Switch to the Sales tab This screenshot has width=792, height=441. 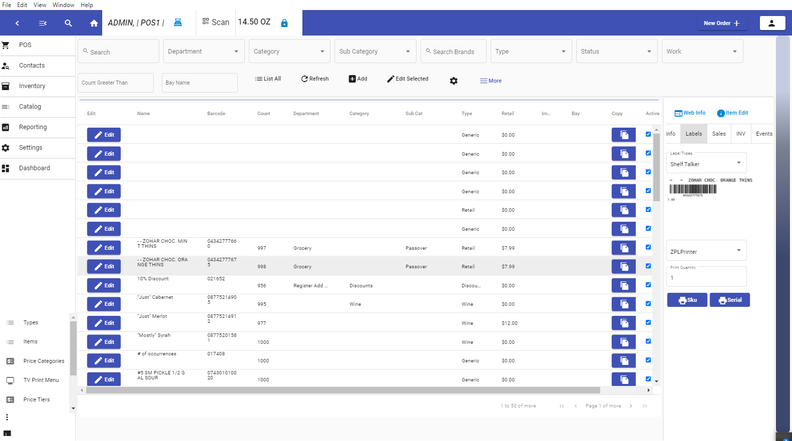719,134
